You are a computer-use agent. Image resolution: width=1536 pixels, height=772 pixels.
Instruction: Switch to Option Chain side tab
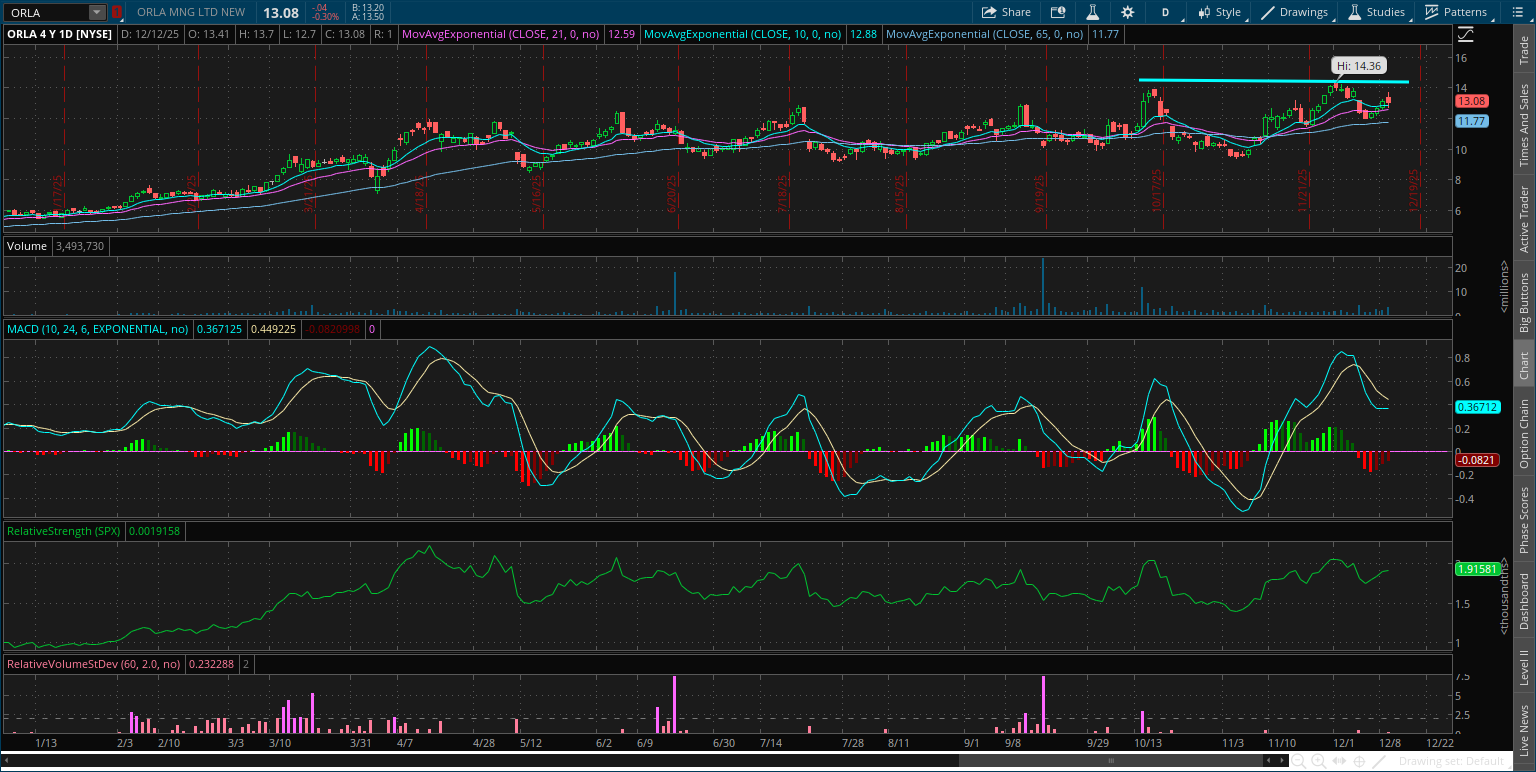coord(1524,433)
